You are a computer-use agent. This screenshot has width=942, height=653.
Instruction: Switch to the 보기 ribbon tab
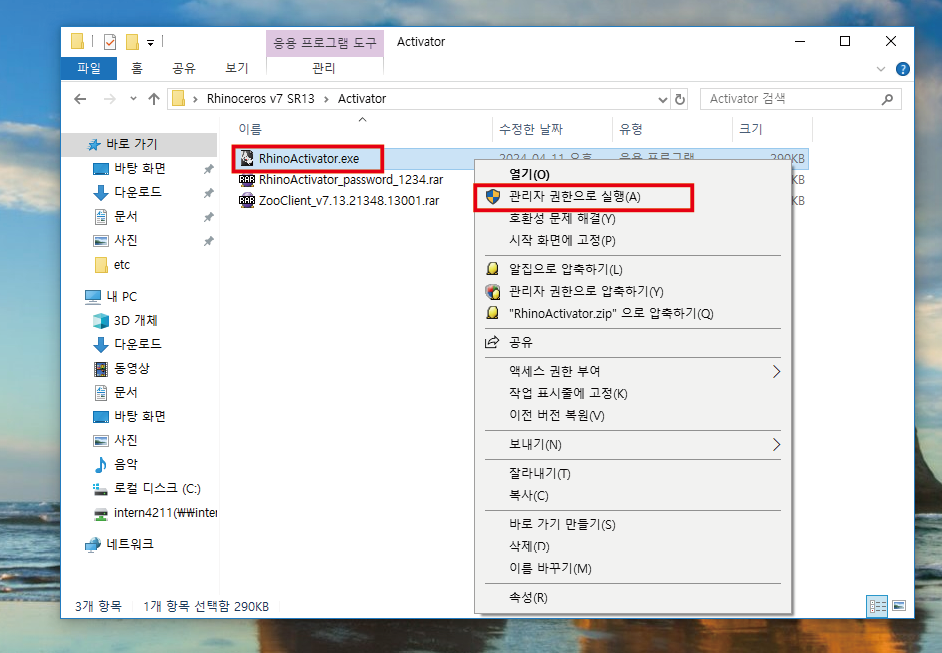click(x=237, y=68)
